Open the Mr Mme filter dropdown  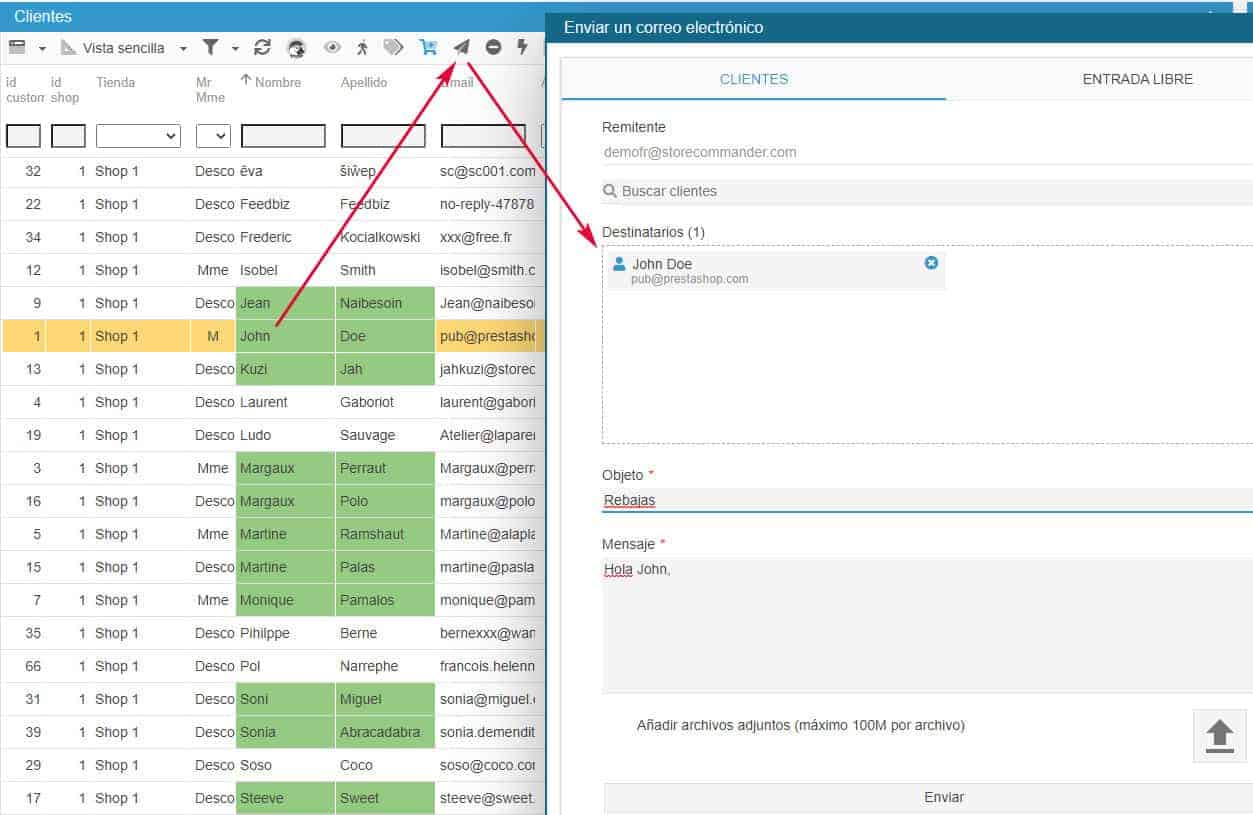point(213,136)
